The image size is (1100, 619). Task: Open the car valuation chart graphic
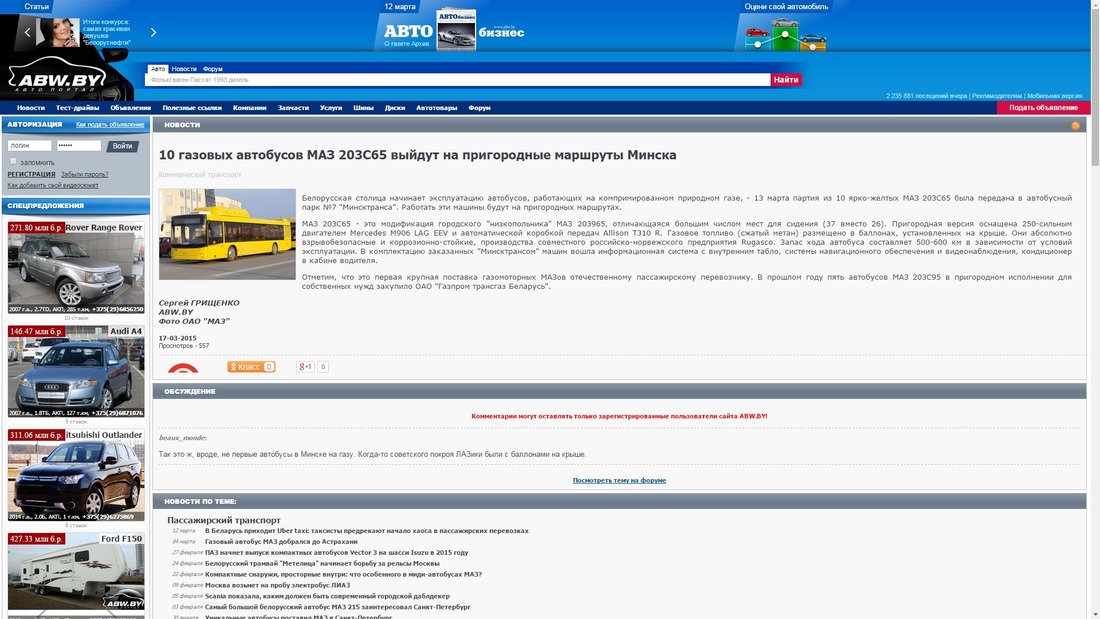coord(785,33)
